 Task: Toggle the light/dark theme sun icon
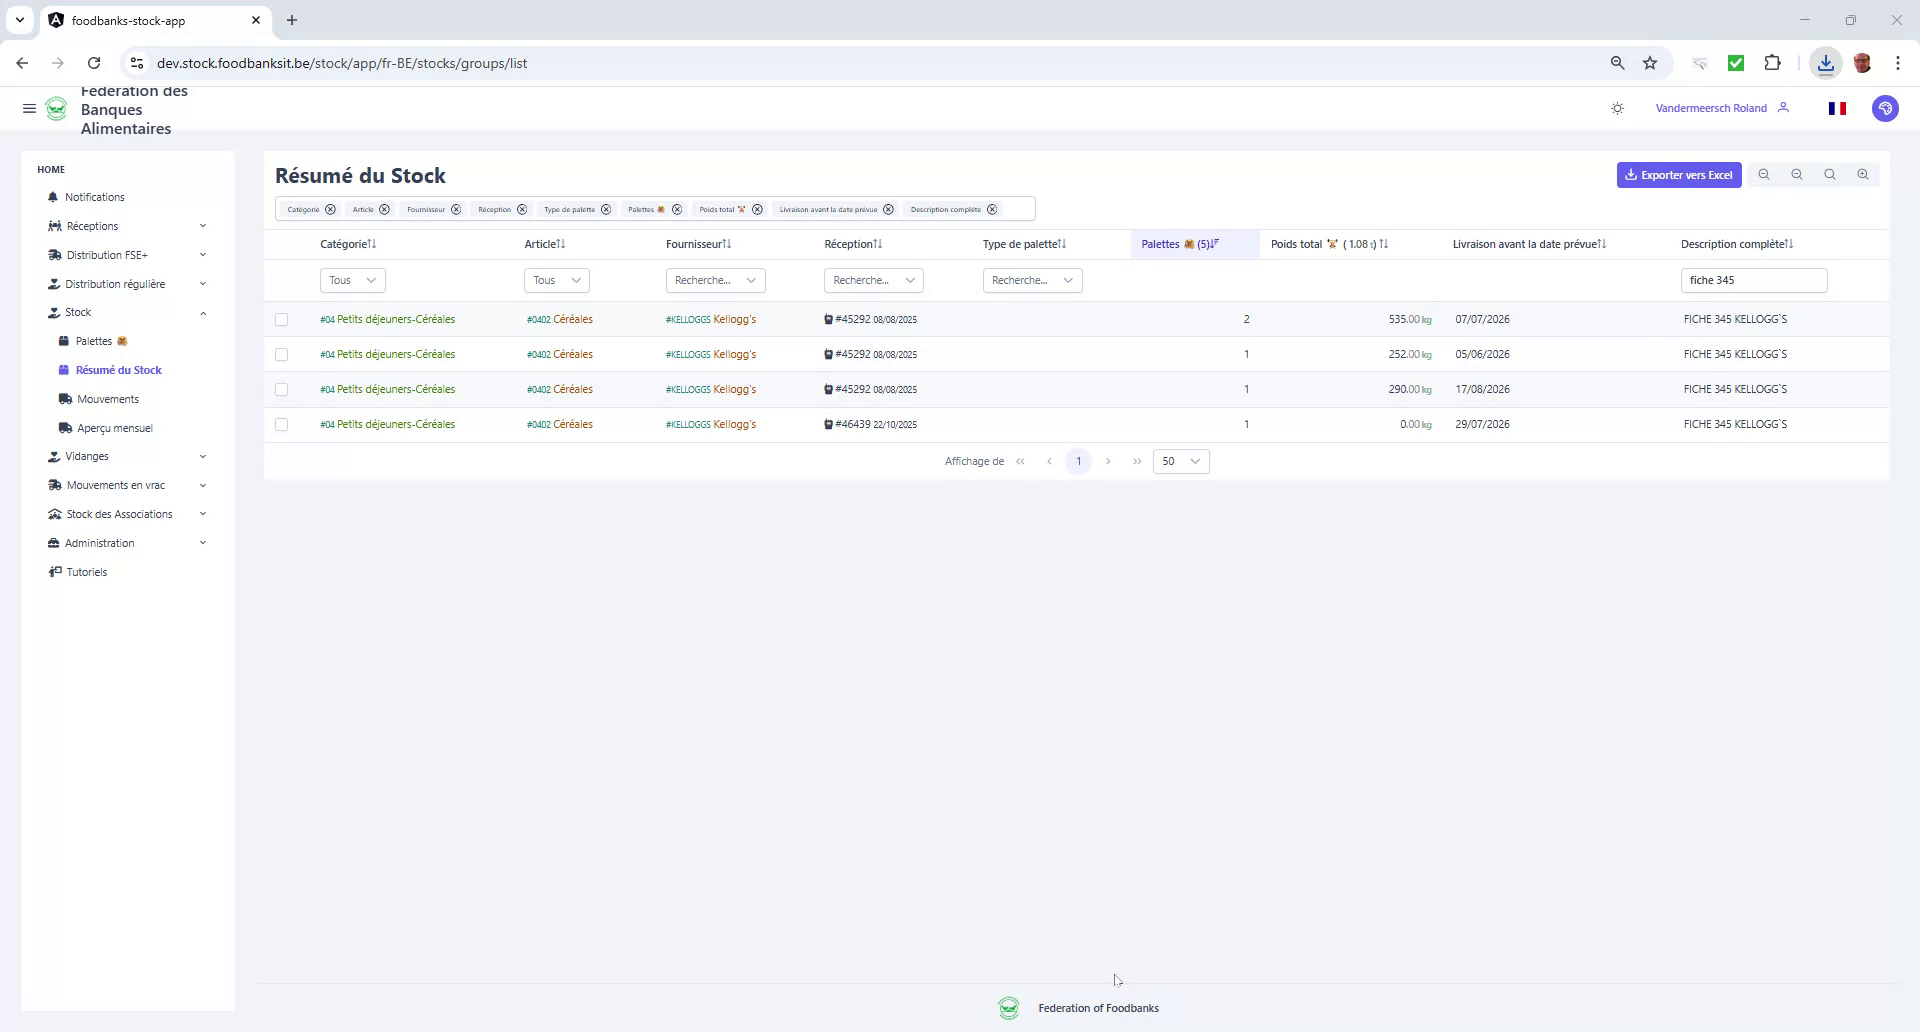click(x=1618, y=108)
